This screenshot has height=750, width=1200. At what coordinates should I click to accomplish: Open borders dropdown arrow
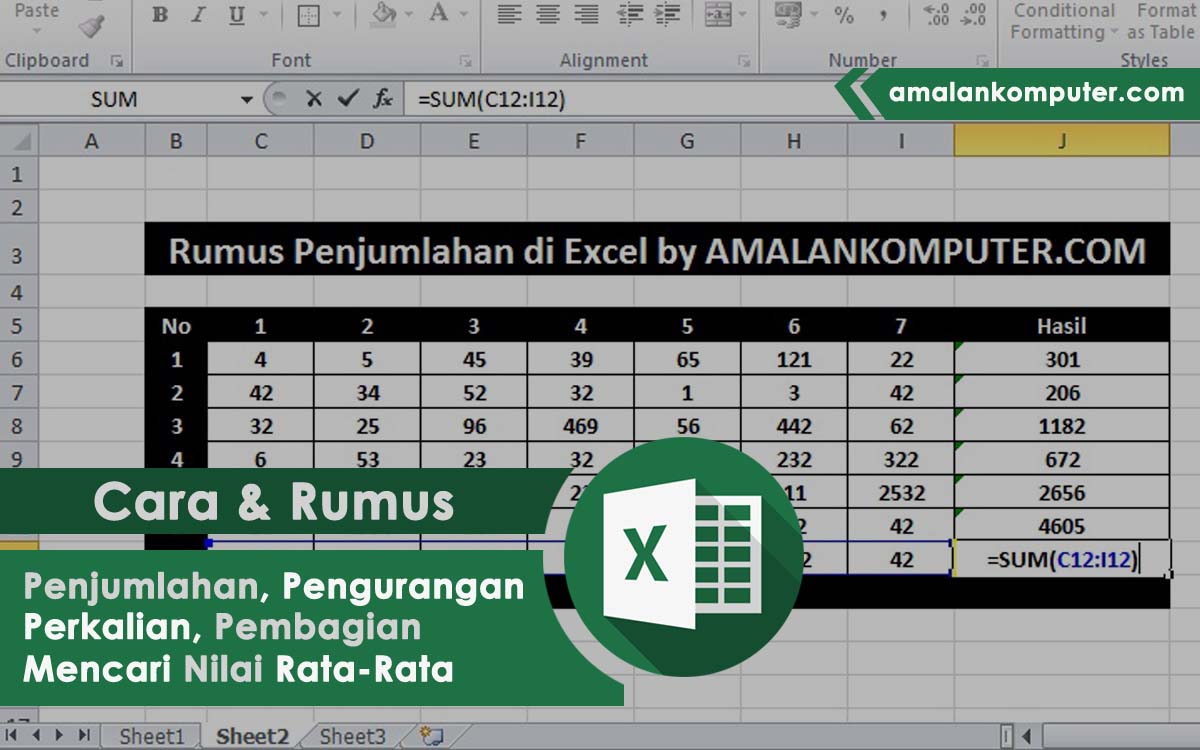(338, 15)
